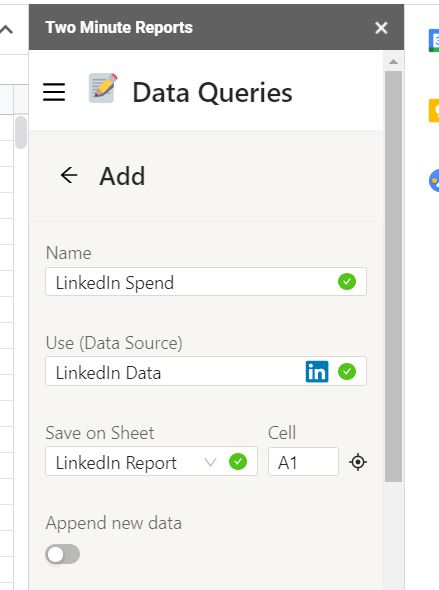The height and width of the screenshot is (590, 439).
Task: Open the Google Tasks side panel icon
Action: tap(434, 181)
